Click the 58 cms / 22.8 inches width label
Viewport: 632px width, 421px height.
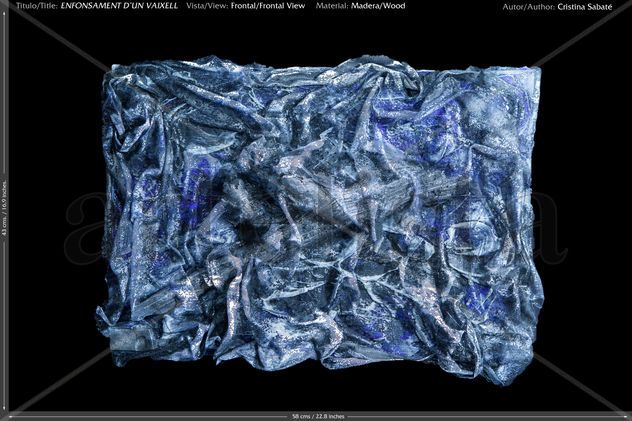coord(318,416)
